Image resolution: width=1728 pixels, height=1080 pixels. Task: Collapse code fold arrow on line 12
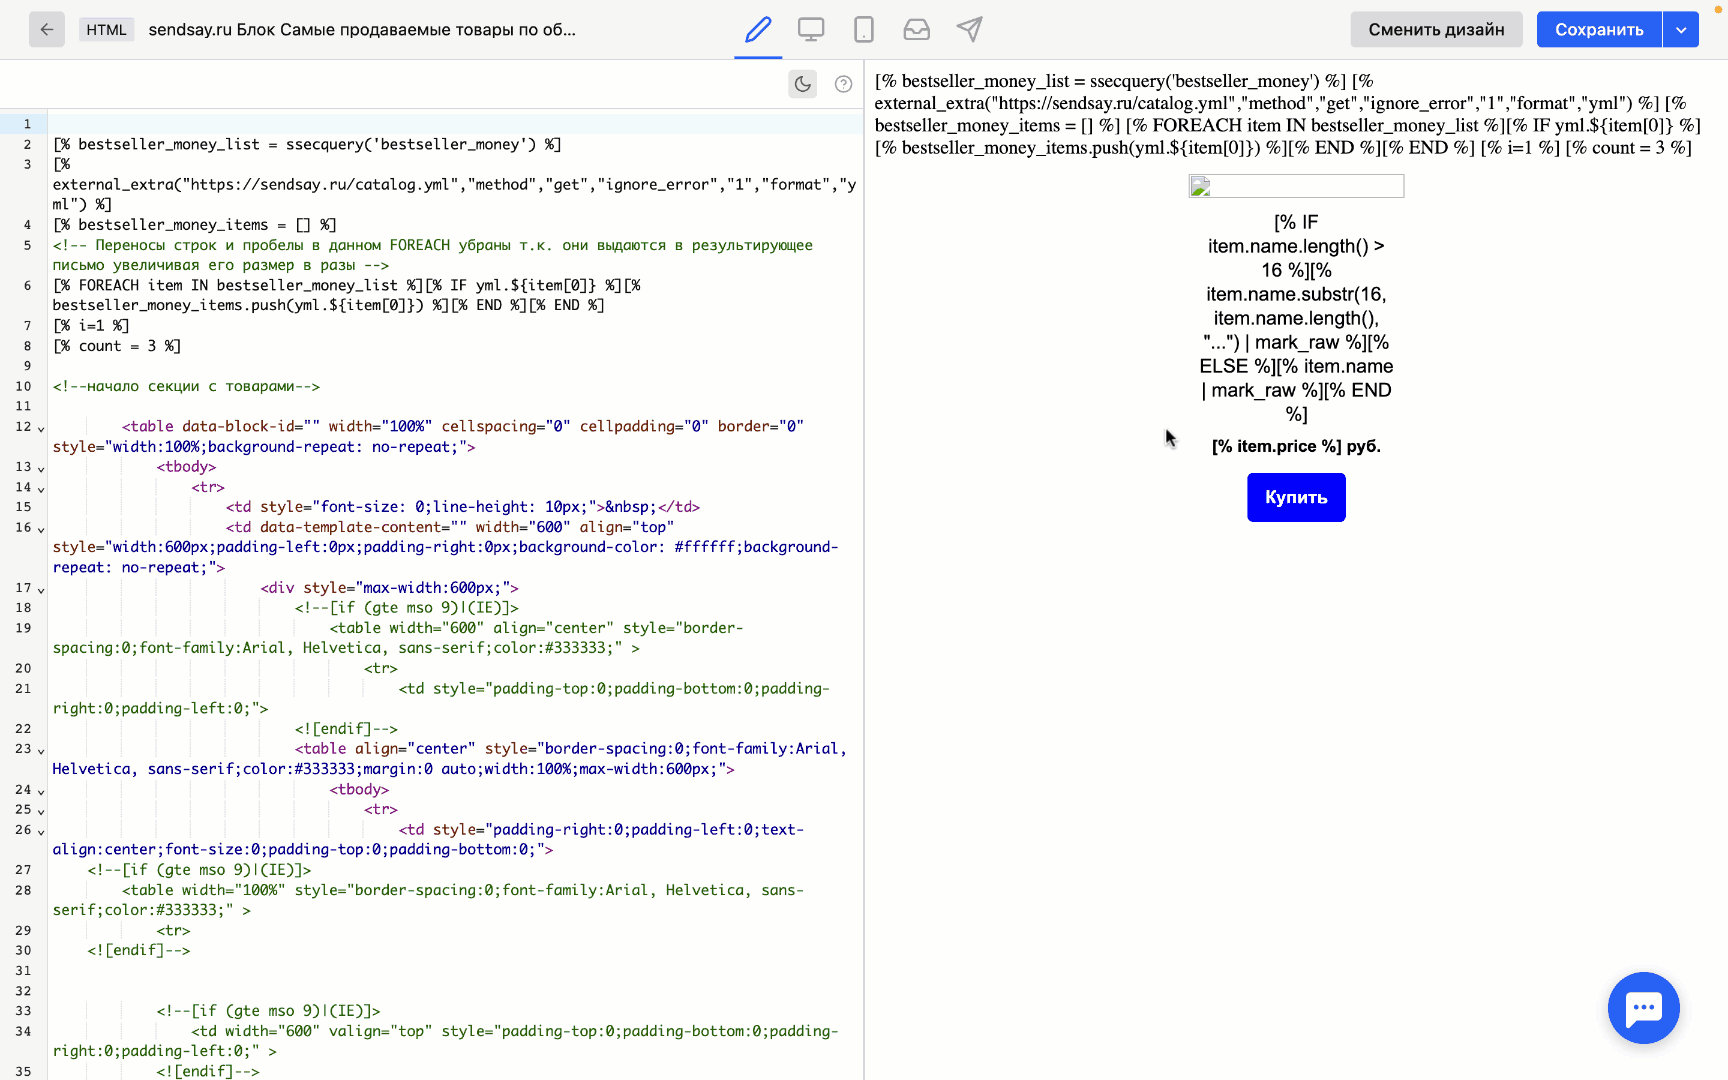(41, 428)
